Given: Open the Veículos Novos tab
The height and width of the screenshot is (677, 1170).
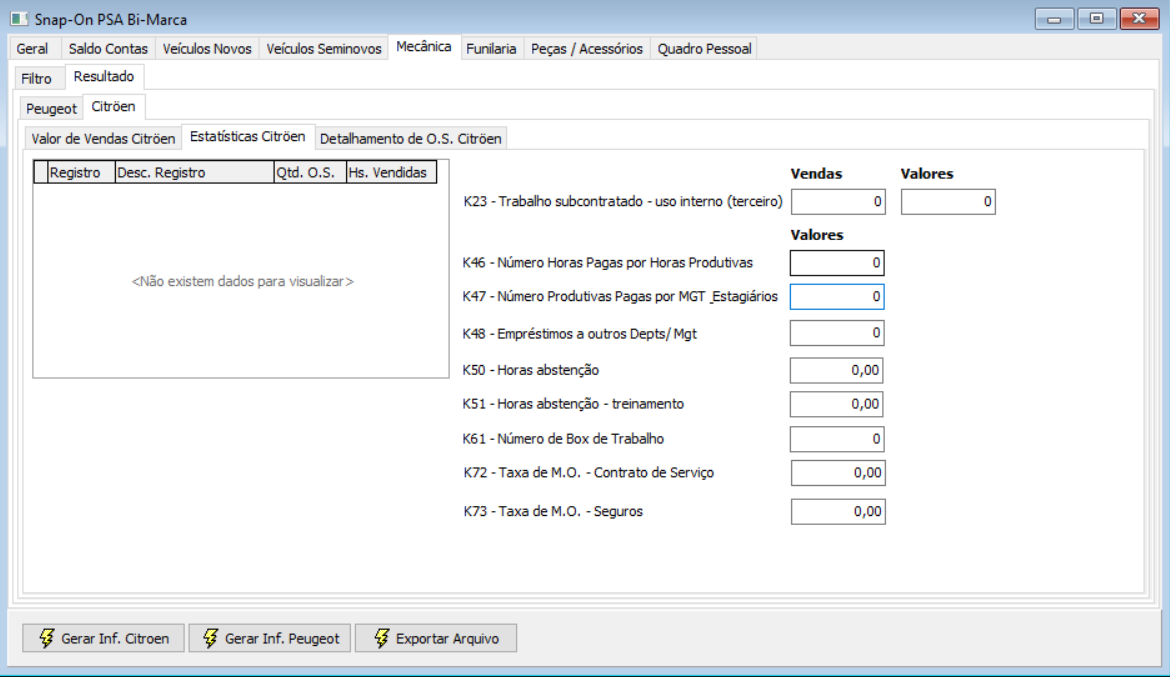Looking at the screenshot, I should pyautogui.click(x=207, y=49).
